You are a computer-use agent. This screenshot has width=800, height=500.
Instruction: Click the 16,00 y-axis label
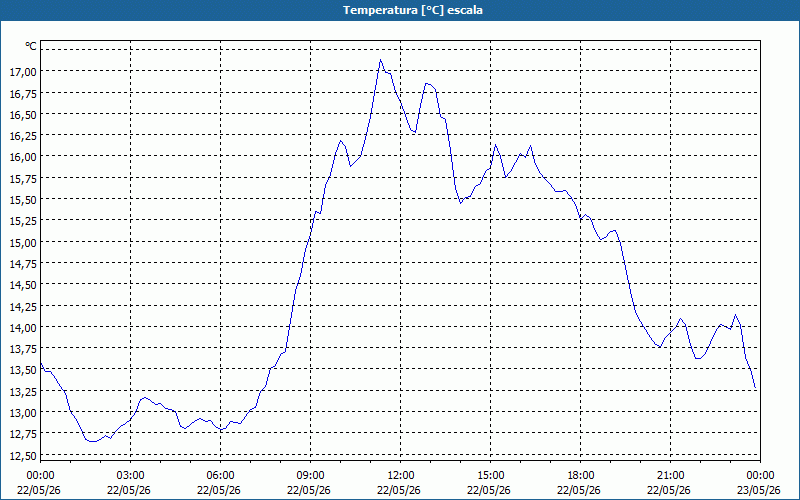[23, 157]
